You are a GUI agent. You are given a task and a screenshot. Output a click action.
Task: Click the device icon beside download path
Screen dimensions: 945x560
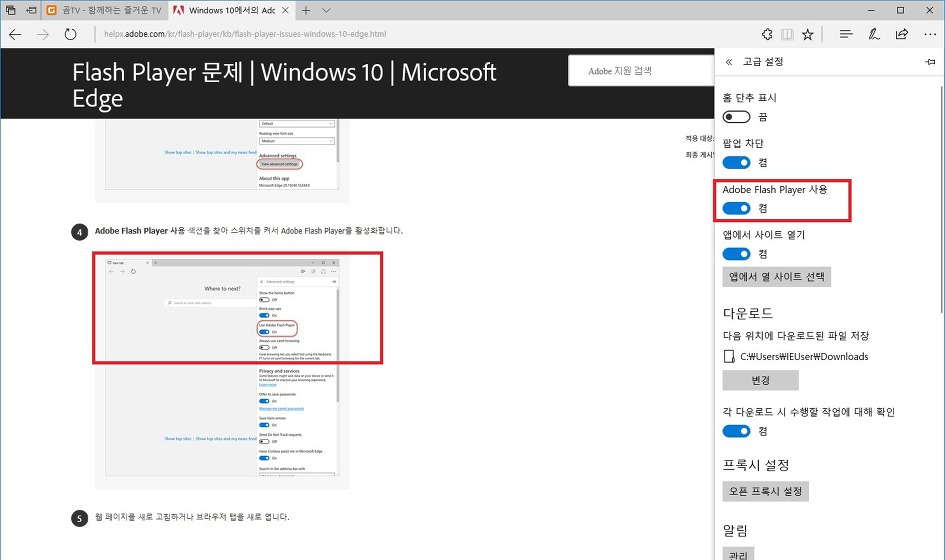point(729,357)
